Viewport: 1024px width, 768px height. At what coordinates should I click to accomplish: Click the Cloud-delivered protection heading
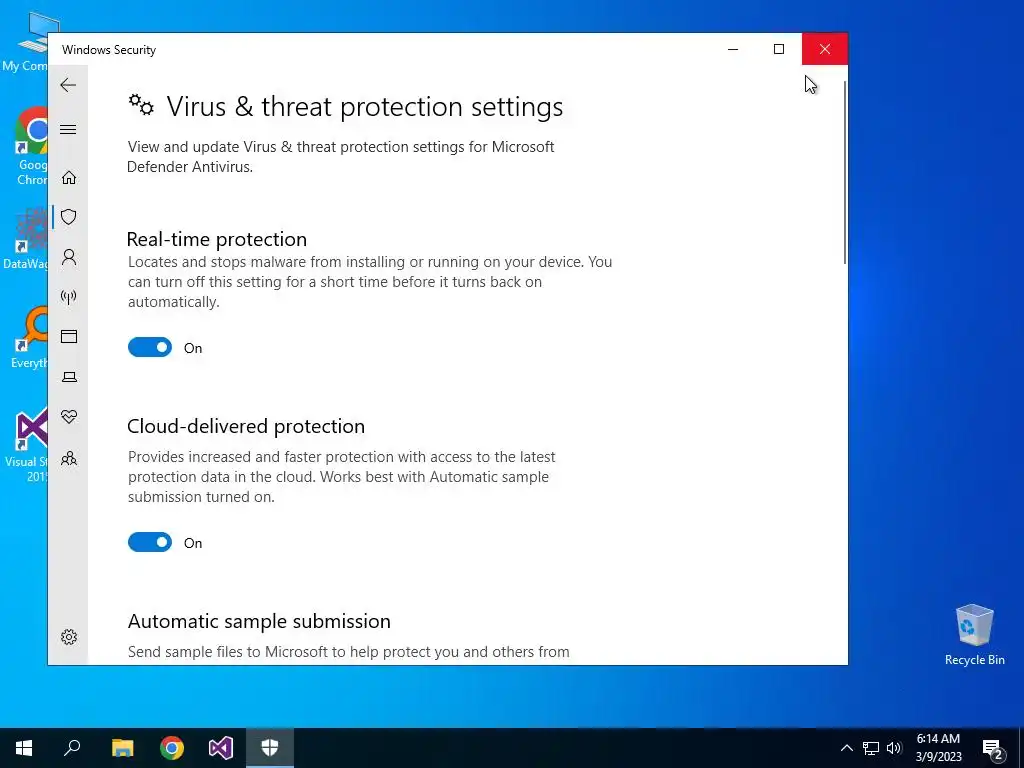[246, 426]
